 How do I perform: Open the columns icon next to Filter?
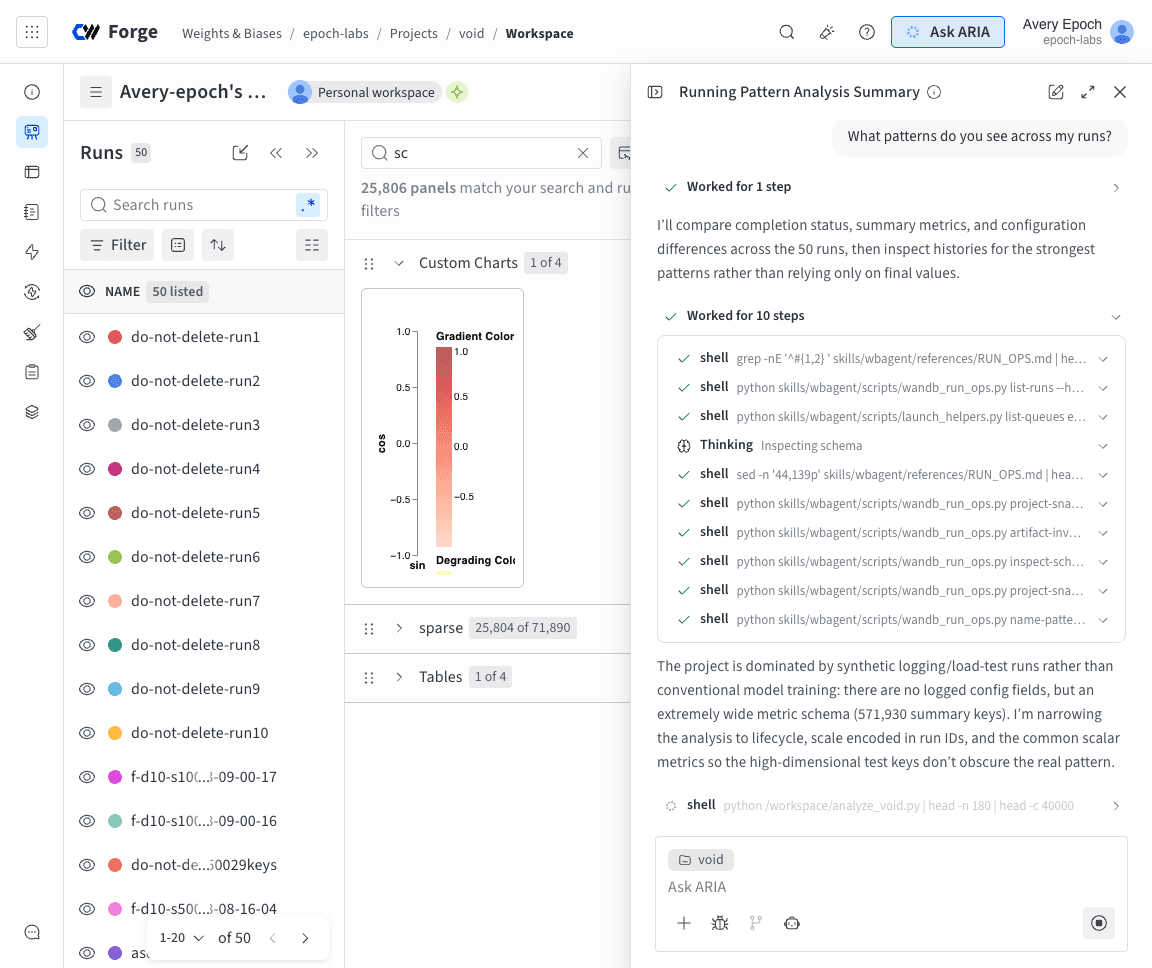[x=178, y=245]
